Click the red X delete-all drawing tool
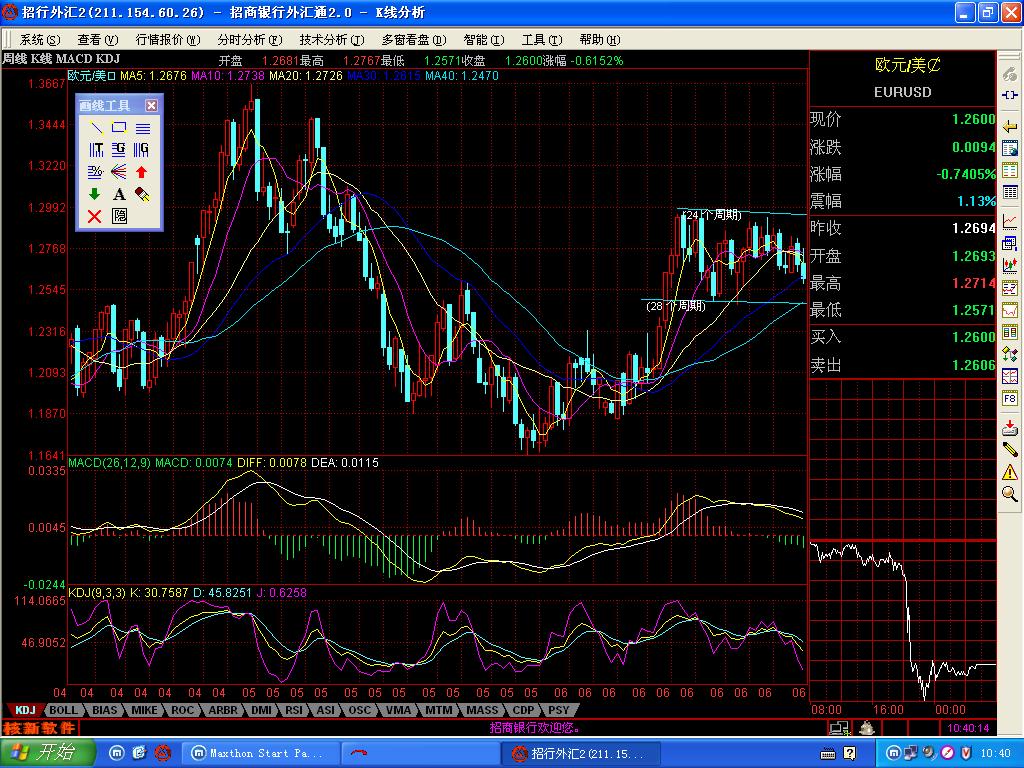 pos(95,216)
